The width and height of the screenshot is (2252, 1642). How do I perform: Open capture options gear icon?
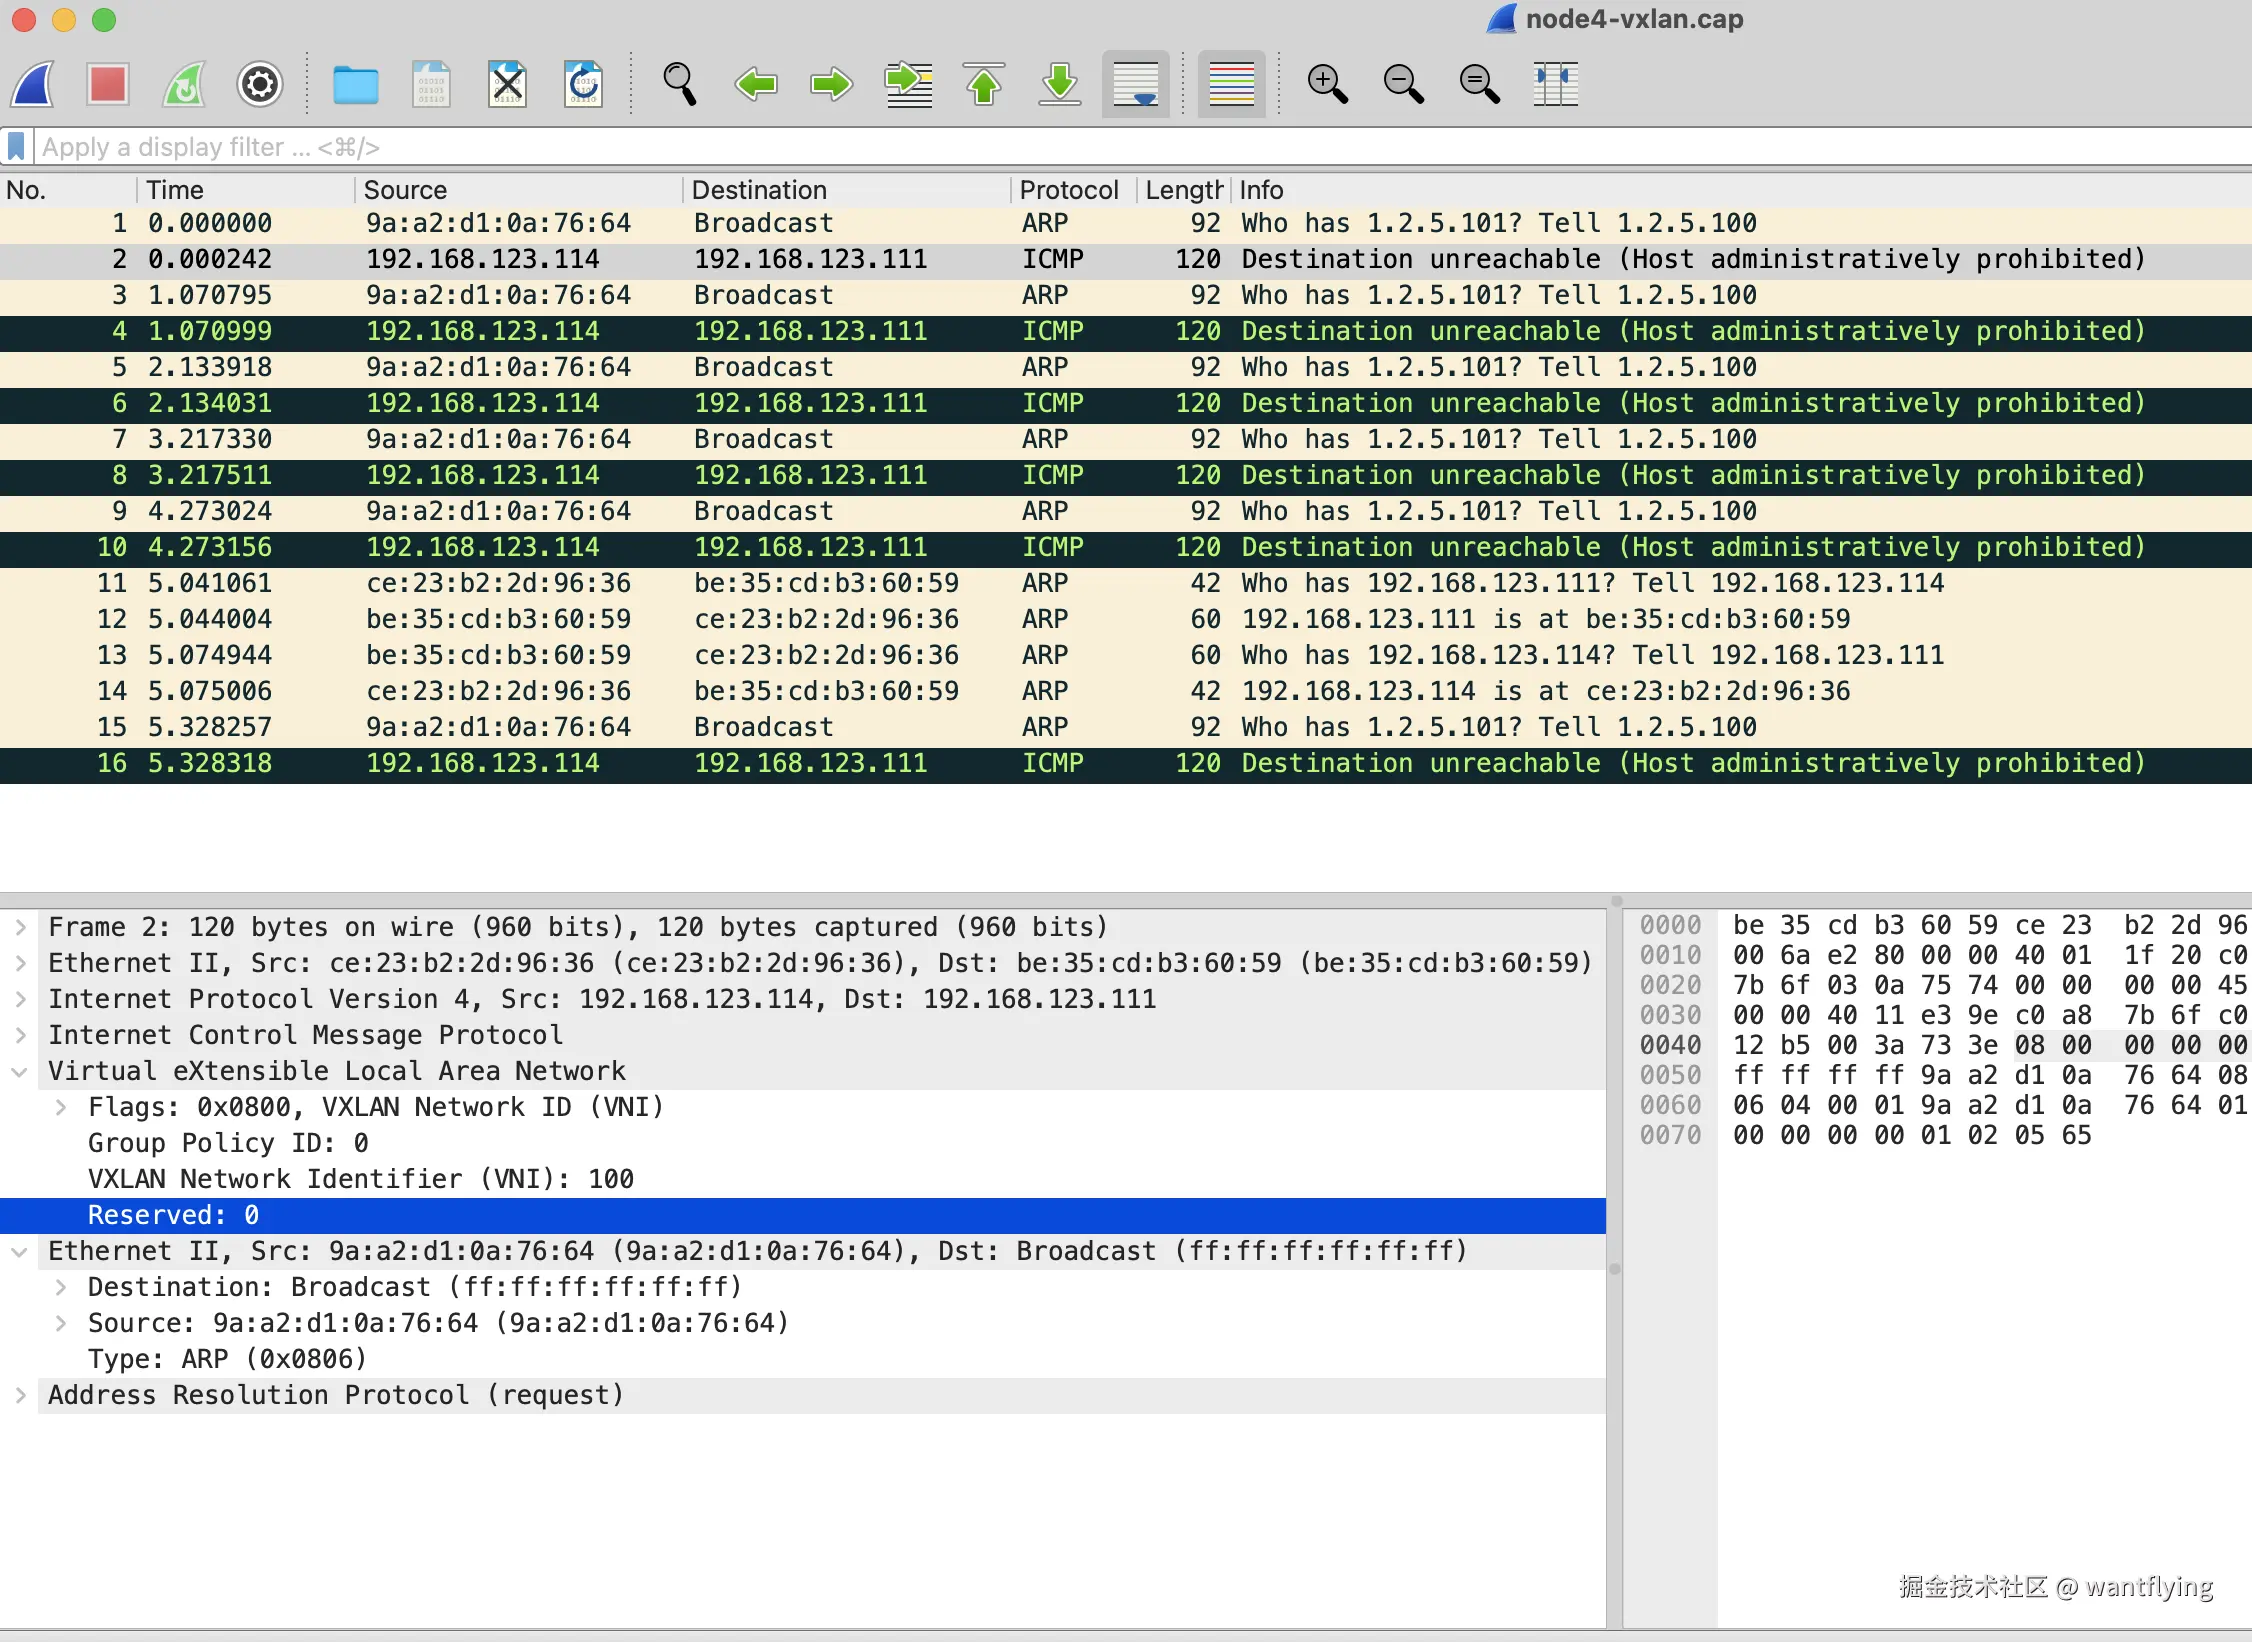260,84
